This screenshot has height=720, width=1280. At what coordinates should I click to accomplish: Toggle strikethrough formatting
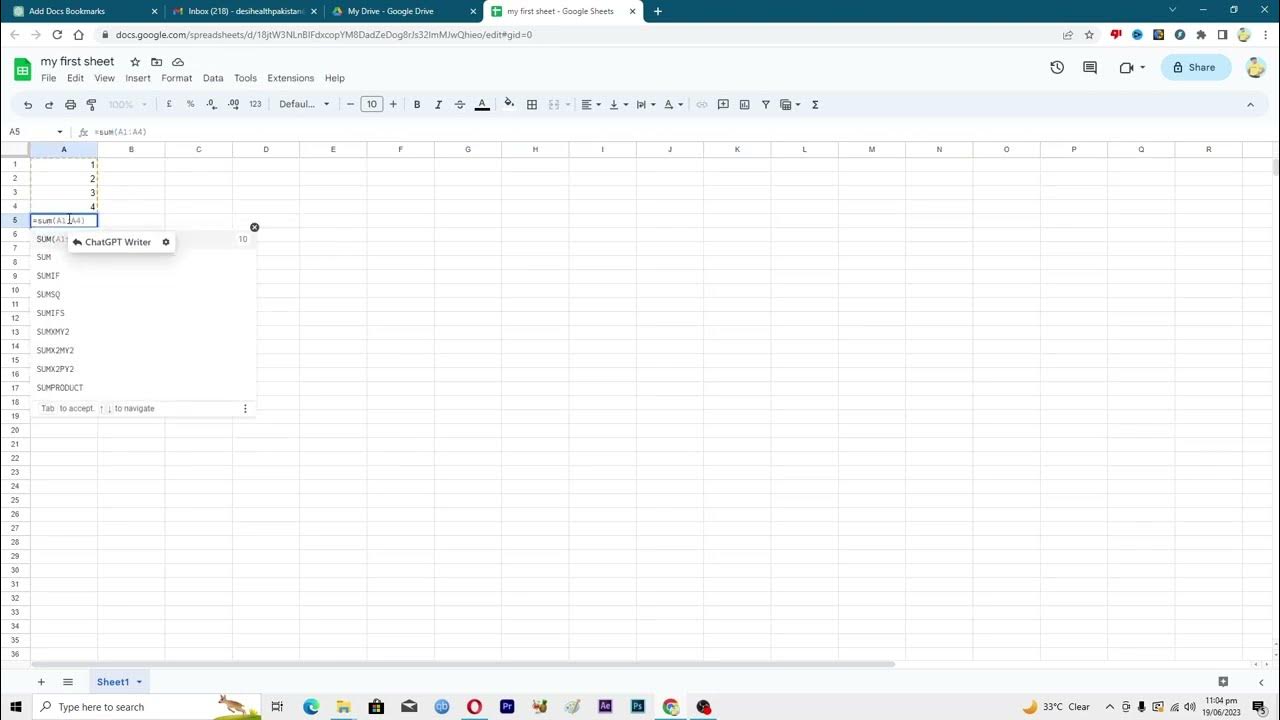coord(460,104)
